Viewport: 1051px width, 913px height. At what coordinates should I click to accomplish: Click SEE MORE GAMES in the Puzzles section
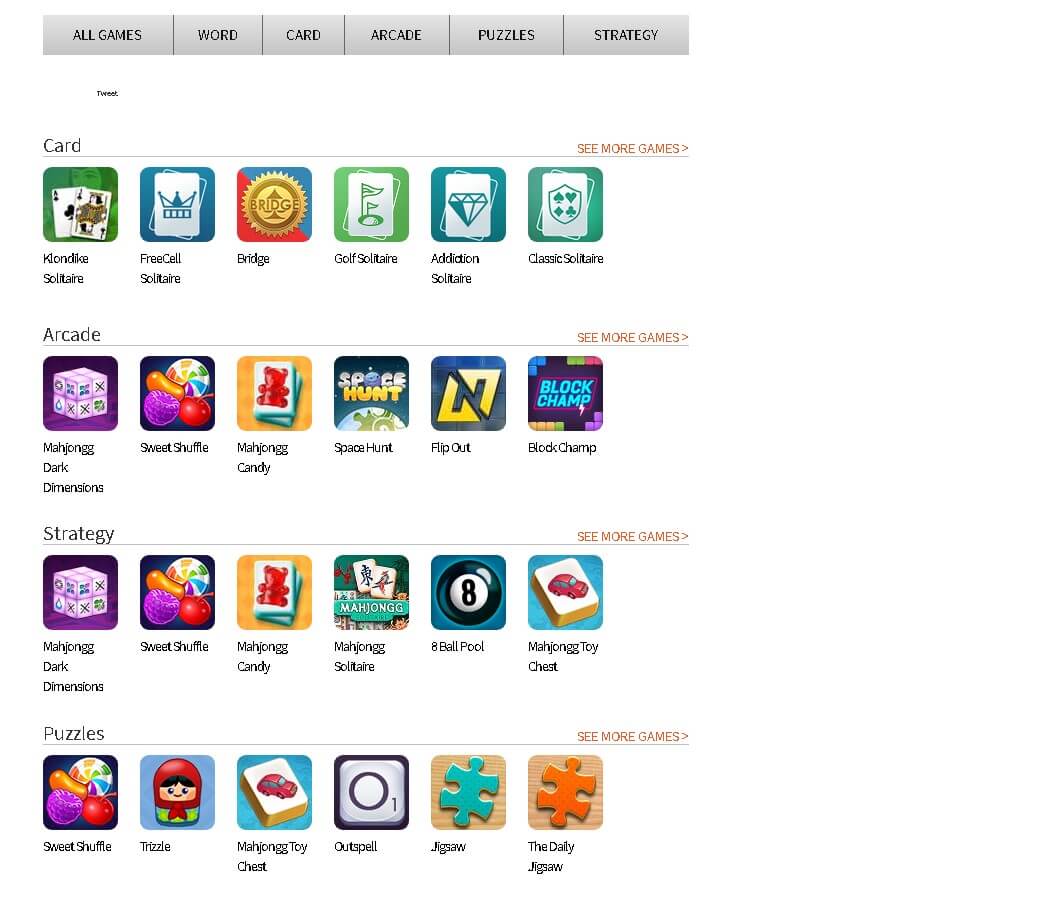point(633,737)
